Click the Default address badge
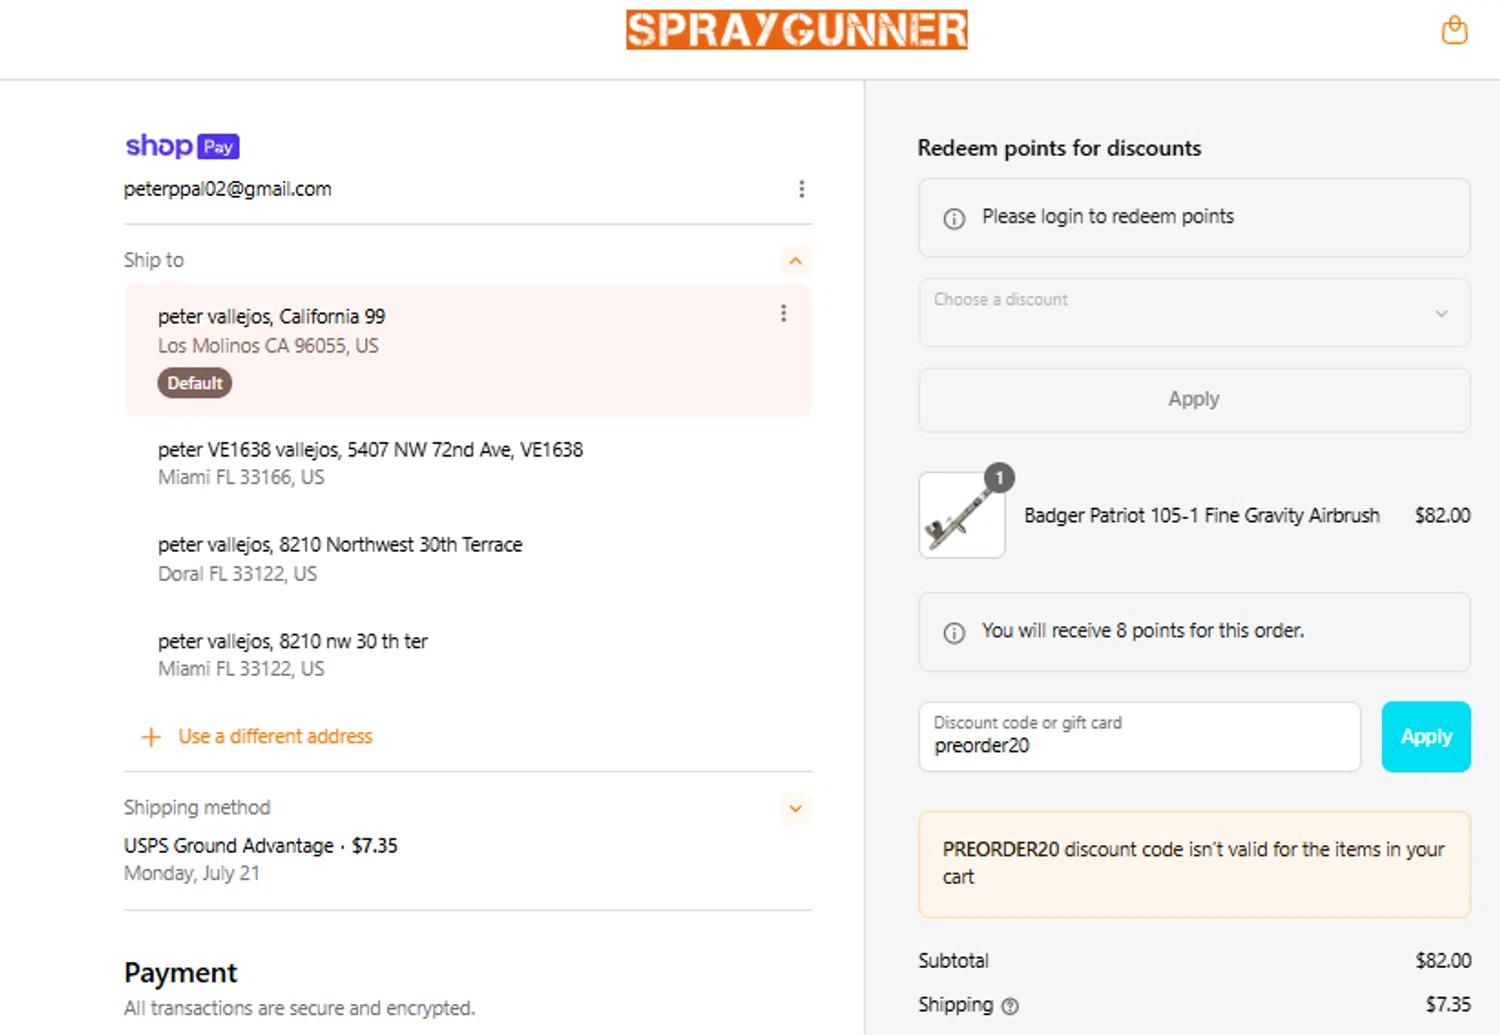The width and height of the screenshot is (1500, 1035). [194, 383]
